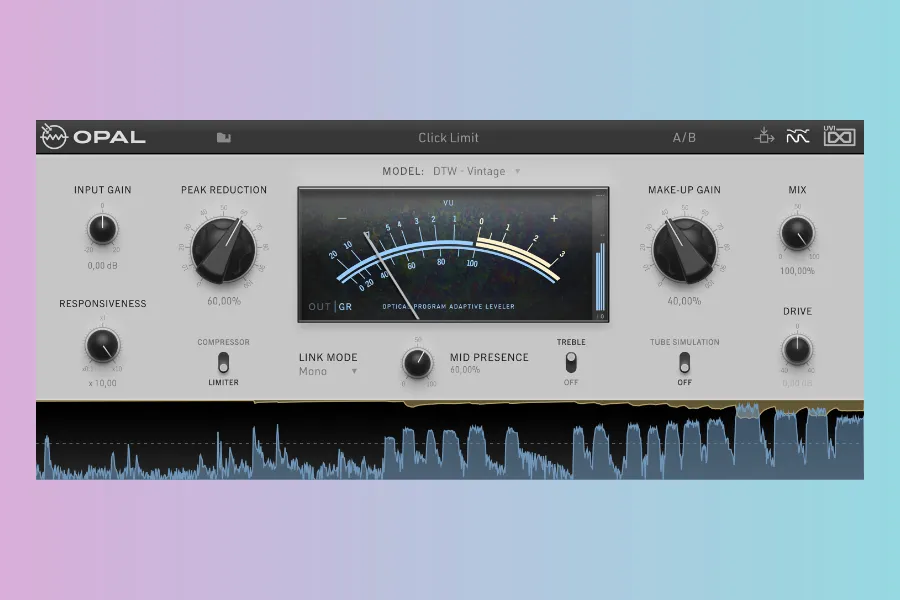Click the 0,00 dB input gain value
Viewport: 900px width, 600px height.
point(103,265)
